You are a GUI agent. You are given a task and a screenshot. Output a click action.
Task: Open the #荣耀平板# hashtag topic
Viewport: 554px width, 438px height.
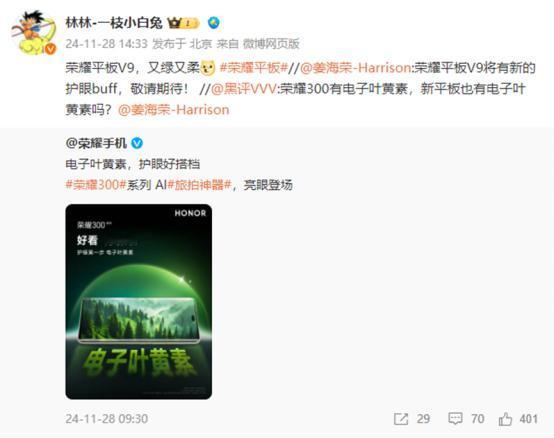pyautogui.click(x=254, y=68)
